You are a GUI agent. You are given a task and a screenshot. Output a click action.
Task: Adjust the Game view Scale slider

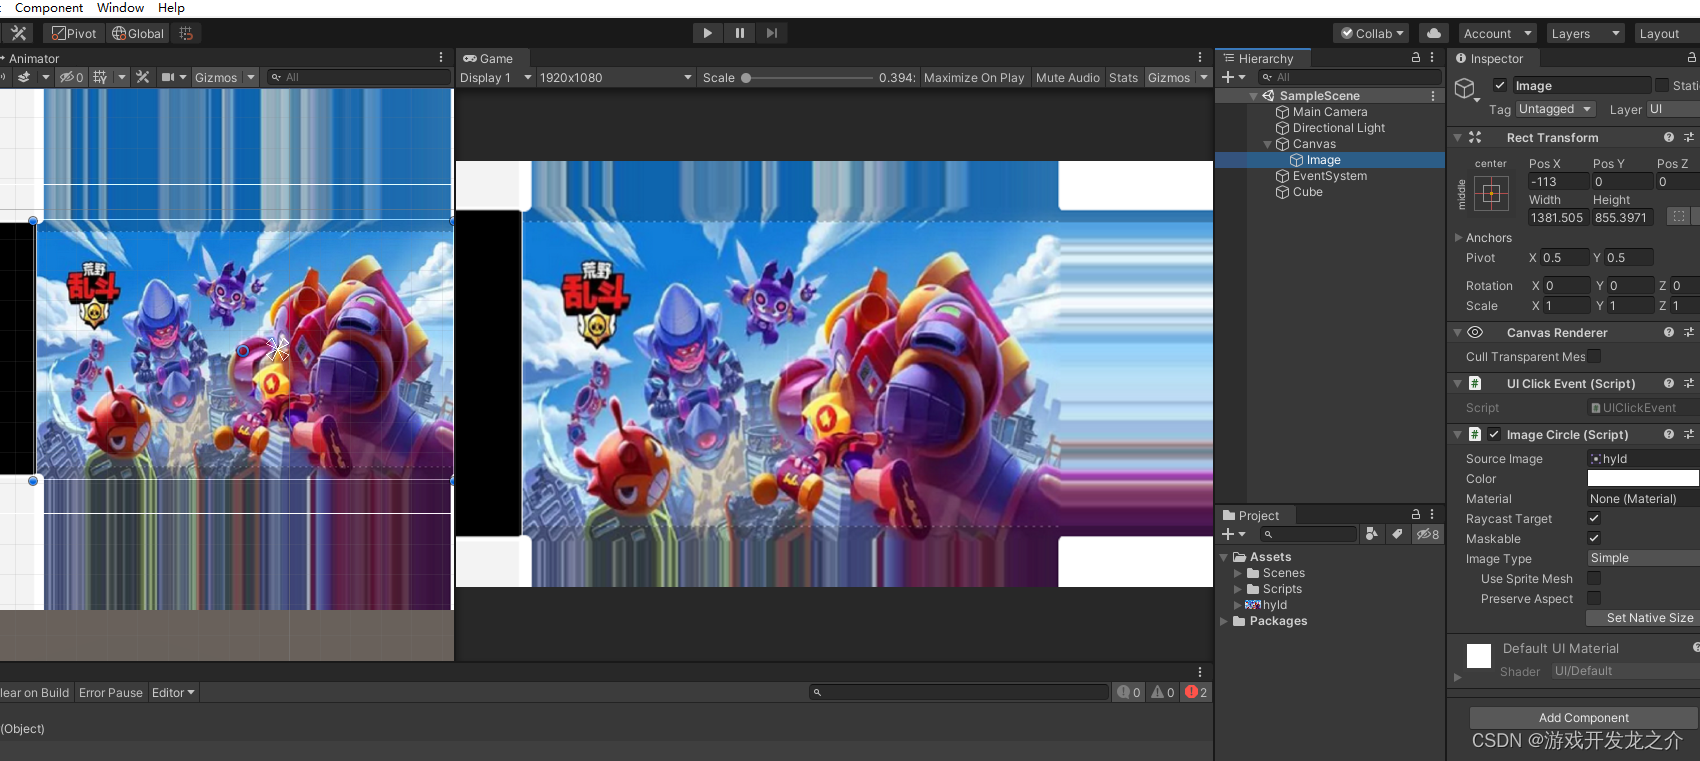pyautogui.click(x=808, y=77)
